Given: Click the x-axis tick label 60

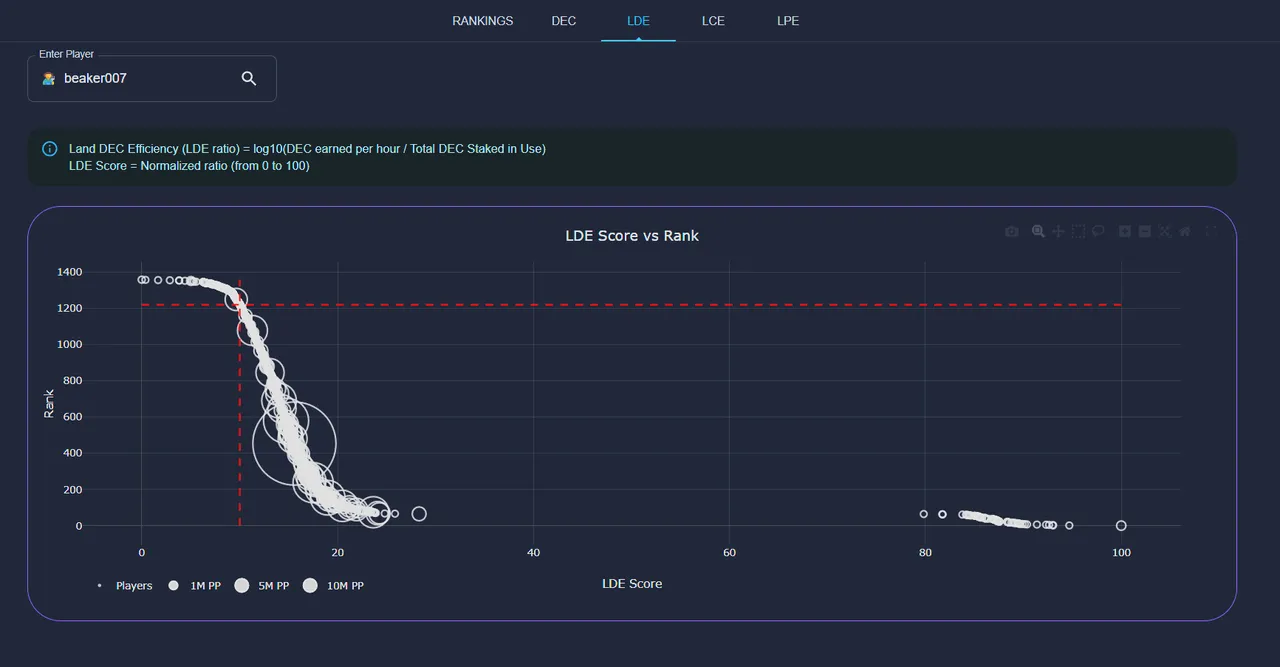Looking at the screenshot, I should (x=729, y=552).
